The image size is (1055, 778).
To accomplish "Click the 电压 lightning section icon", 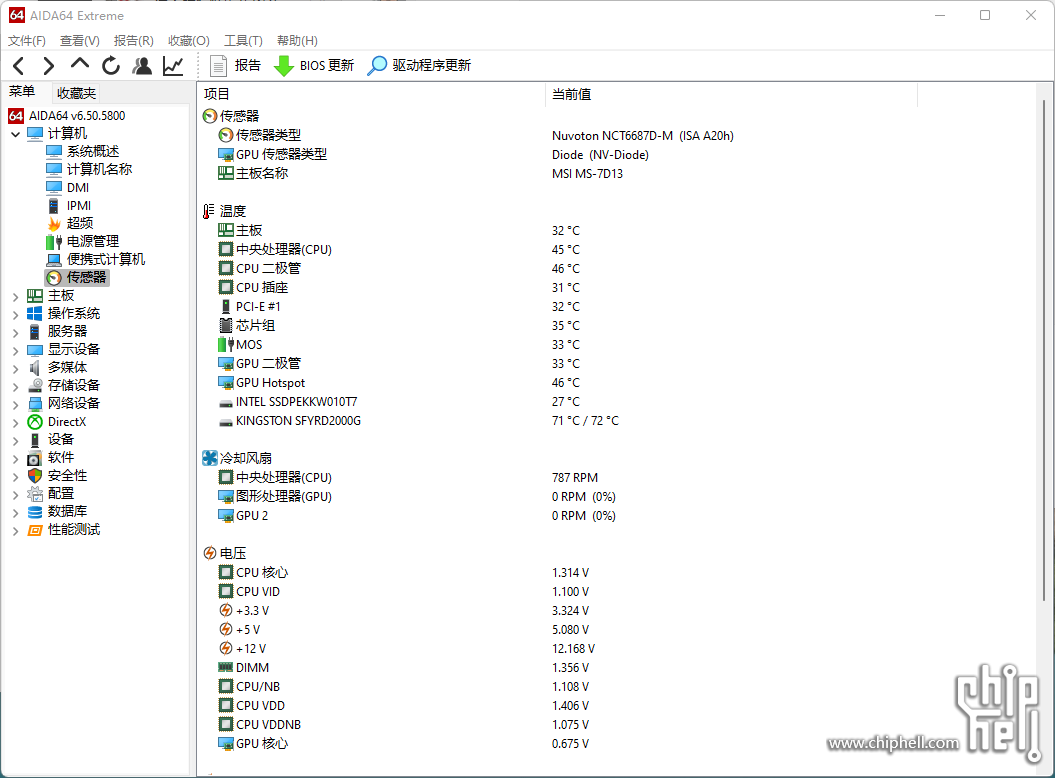I will [x=210, y=553].
